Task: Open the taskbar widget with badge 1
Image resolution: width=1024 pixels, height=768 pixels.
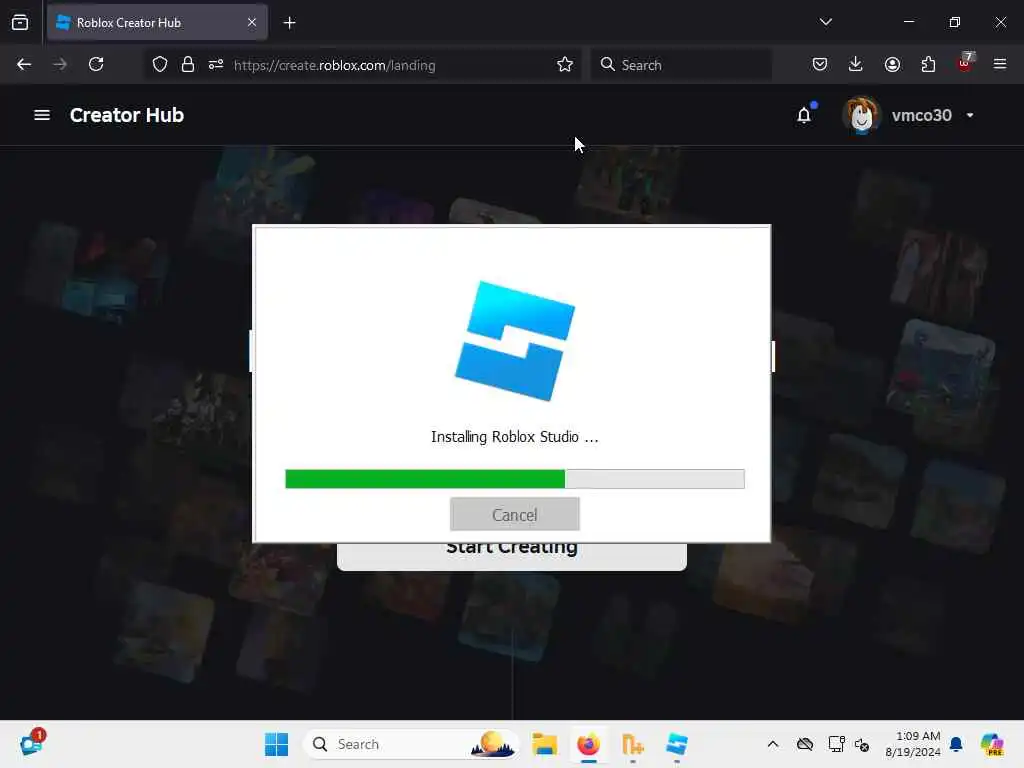Action: tap(32, 743)
